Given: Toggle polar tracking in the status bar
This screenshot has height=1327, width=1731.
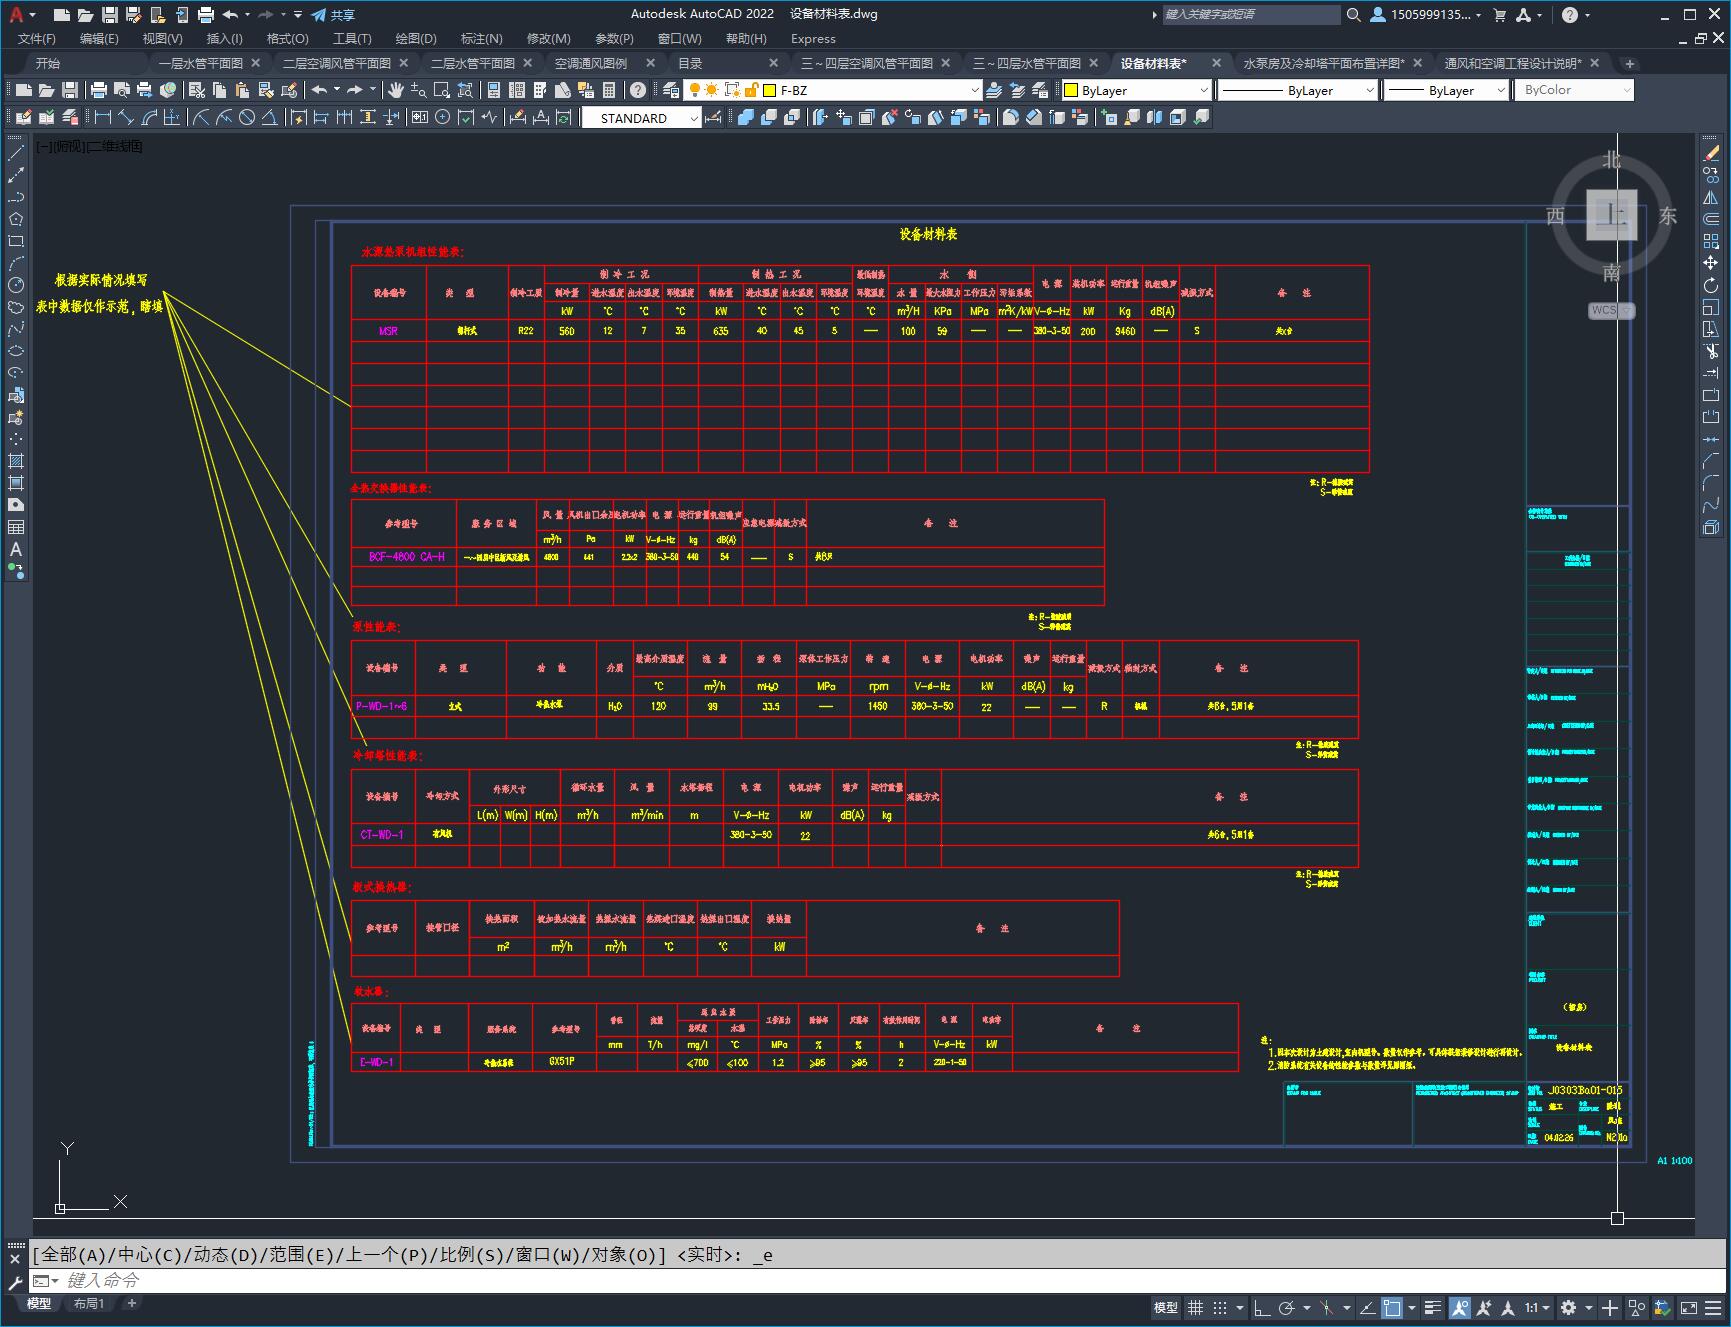Looking at the screenshot, I should (x=1287, y=1308).
